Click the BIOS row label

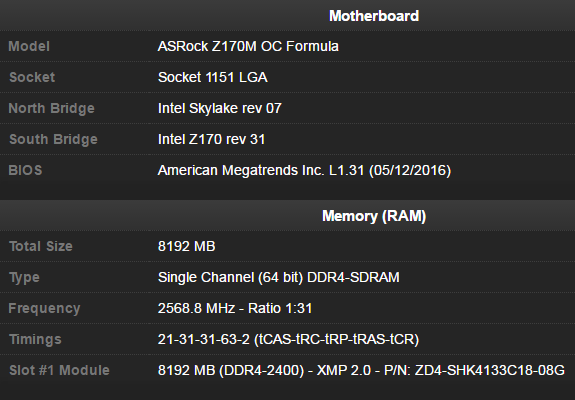pos(25,170)
